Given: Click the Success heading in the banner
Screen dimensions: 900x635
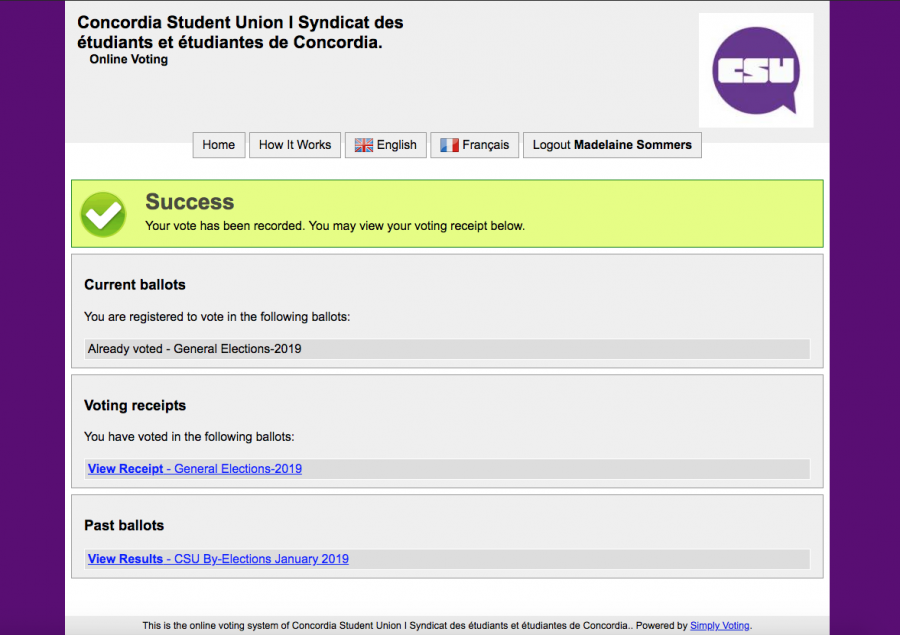Looking at the screenshot, I should pyautogui.click(x=190, y=202).
